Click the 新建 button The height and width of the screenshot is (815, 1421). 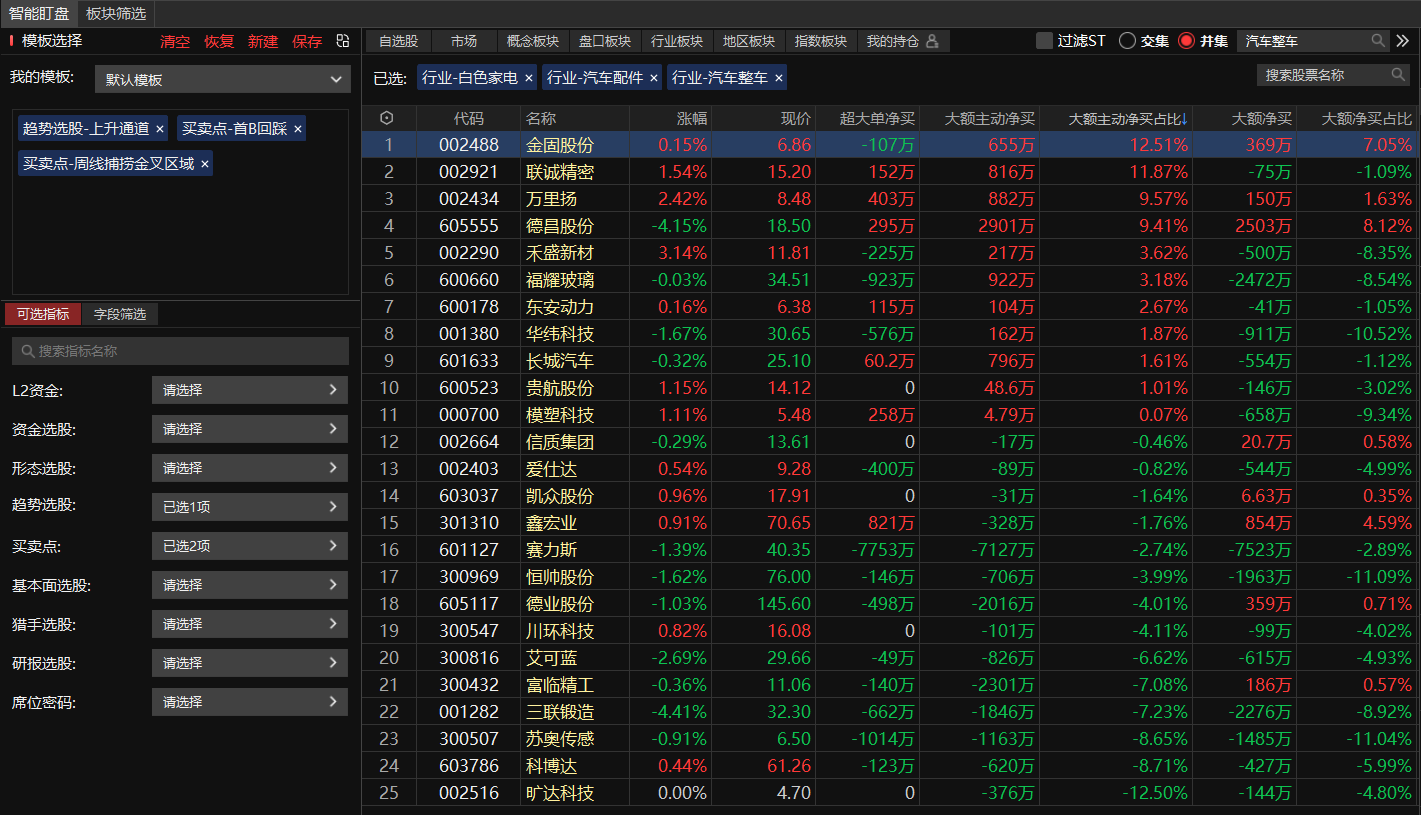[x=263, y=41]
